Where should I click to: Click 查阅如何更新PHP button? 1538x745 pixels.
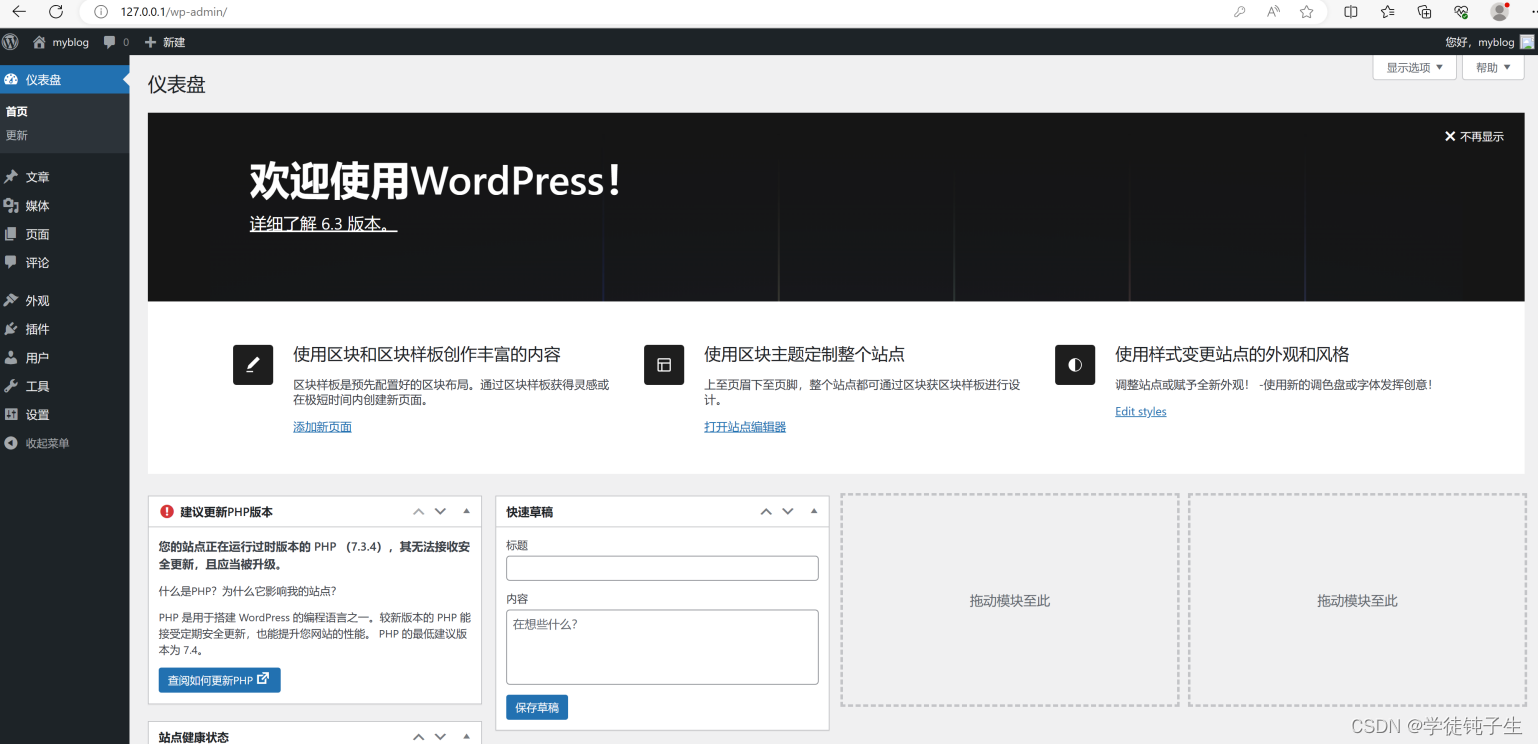pyautogui.click(x=219, y=680)
